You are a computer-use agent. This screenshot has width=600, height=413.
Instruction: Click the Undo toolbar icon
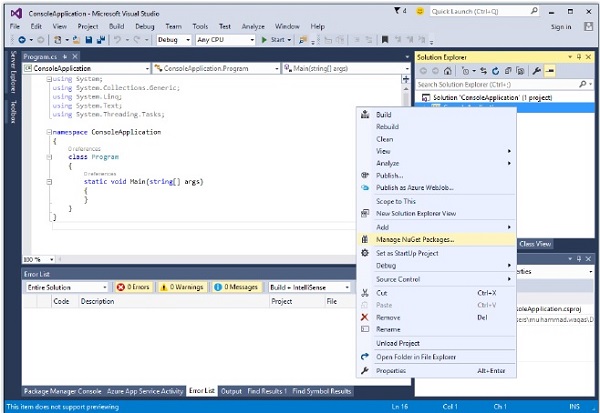(x=117, y=40)
